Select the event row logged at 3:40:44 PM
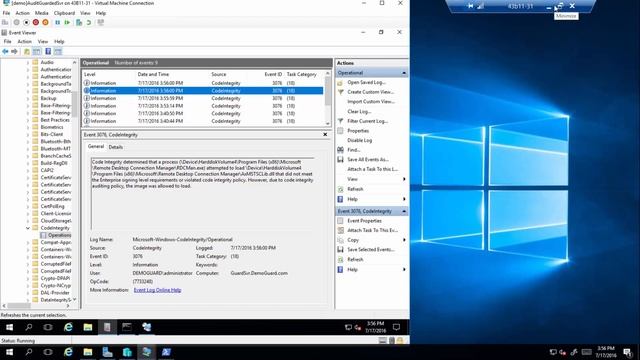640x360 pixels. click(203, 121)
